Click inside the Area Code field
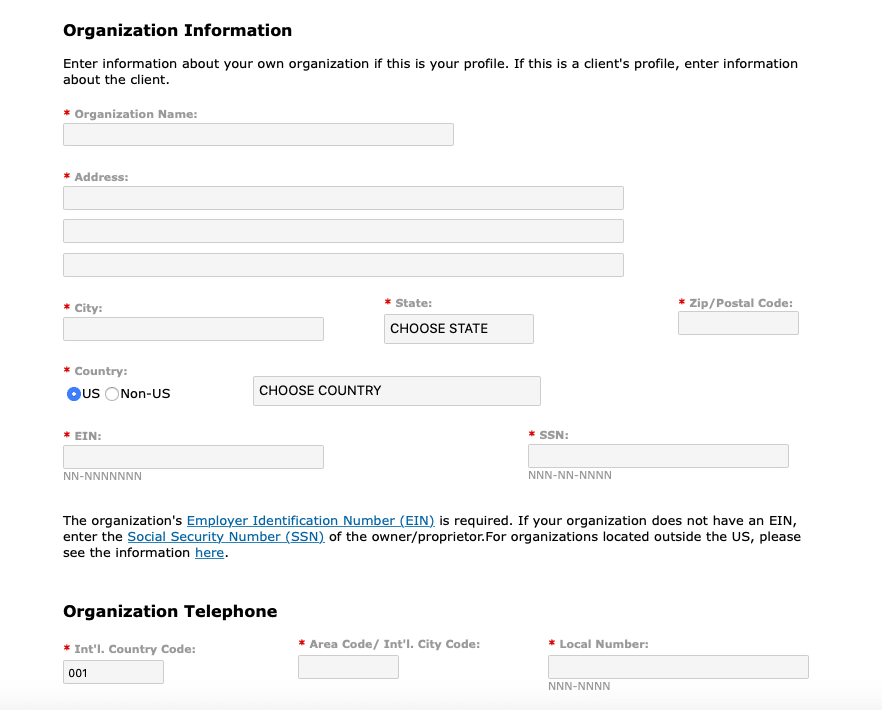Image resolution: width=882 pixels, height=710 pixels. click(348, 665)
